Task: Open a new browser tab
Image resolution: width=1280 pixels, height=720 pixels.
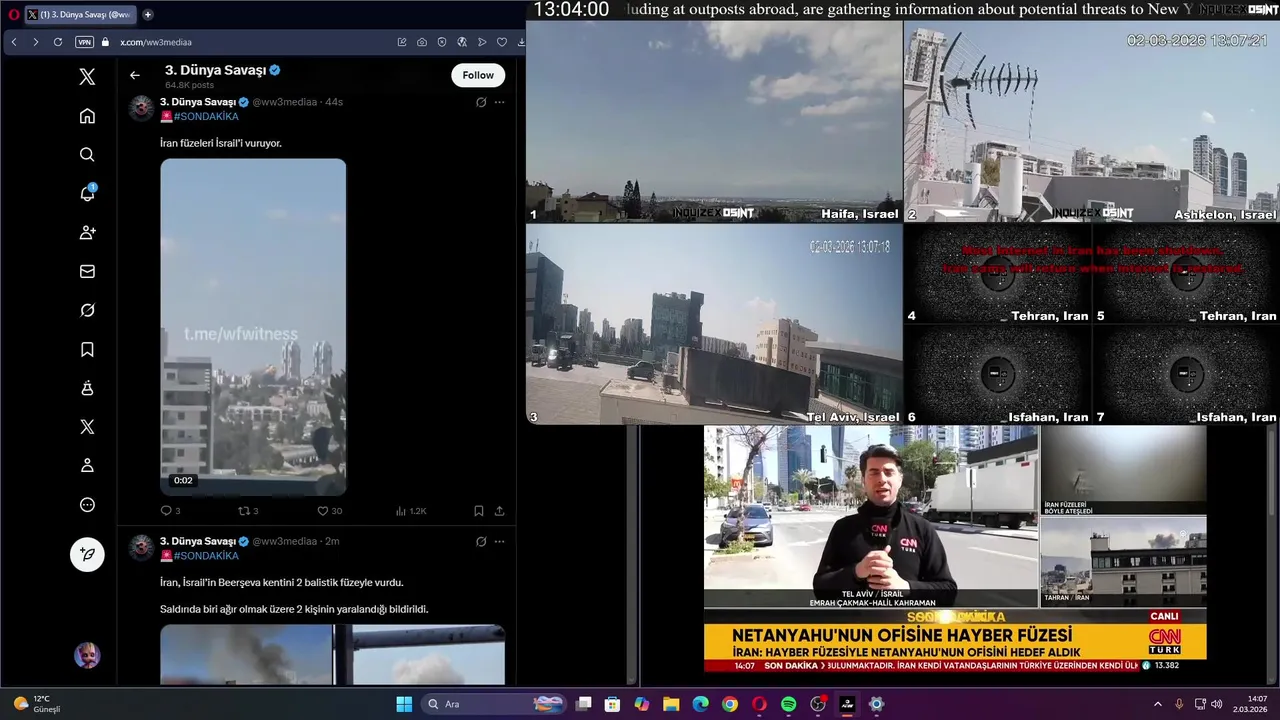Action: pyautogui.click(x=148, y=15)
